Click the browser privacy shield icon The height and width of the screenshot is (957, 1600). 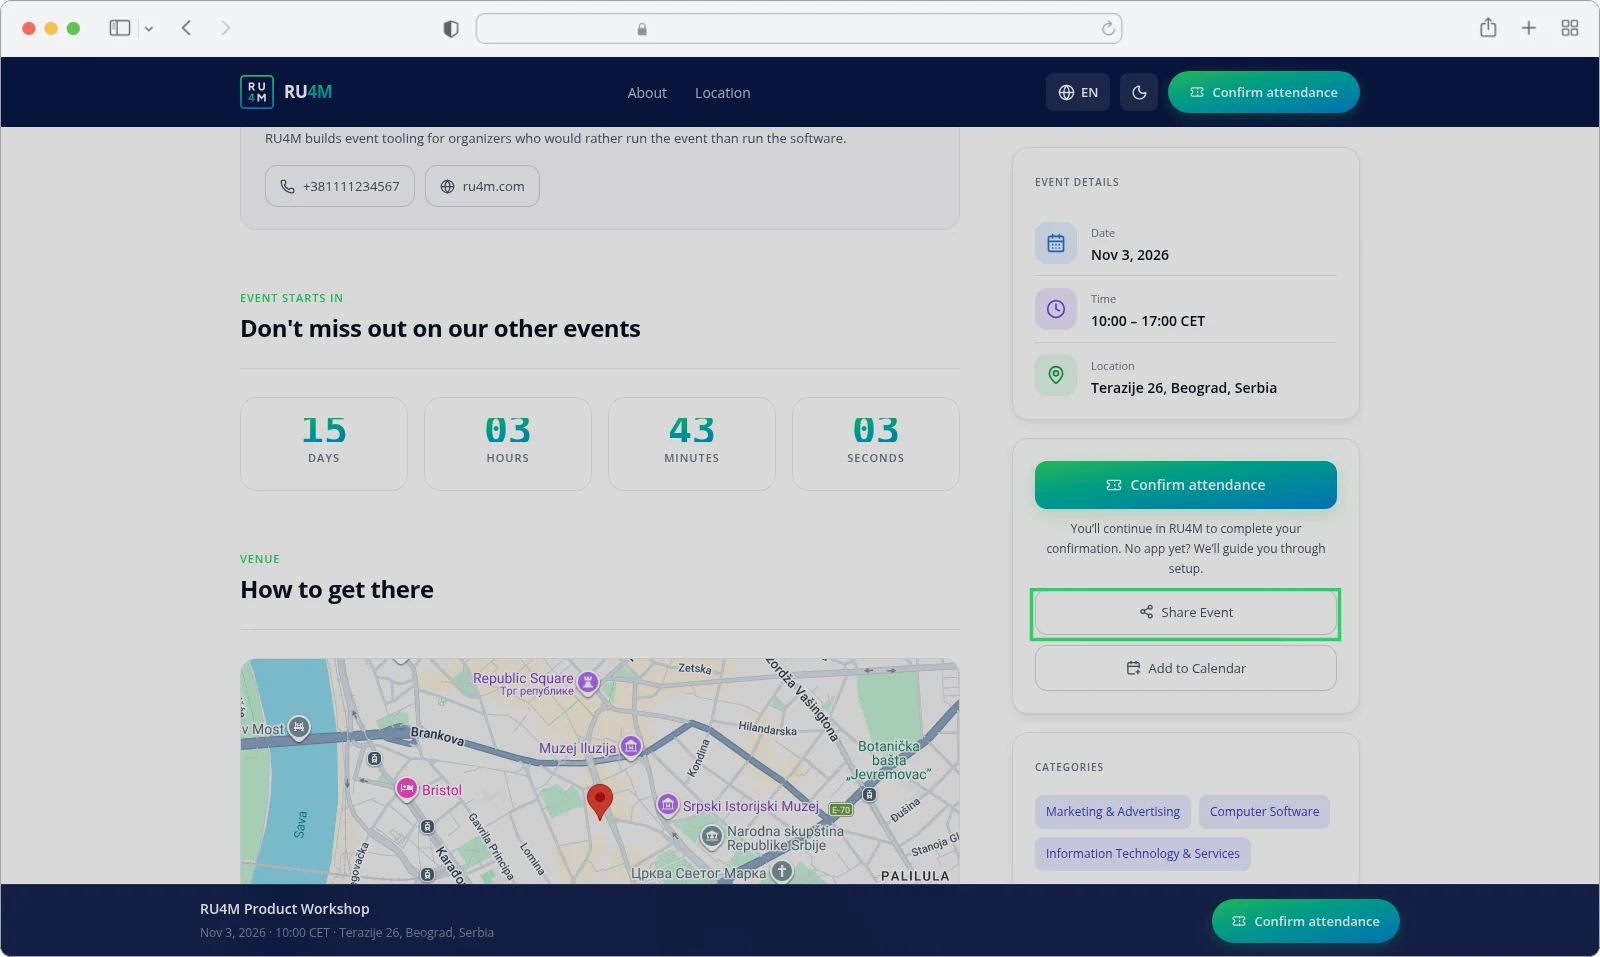[451, 29]
